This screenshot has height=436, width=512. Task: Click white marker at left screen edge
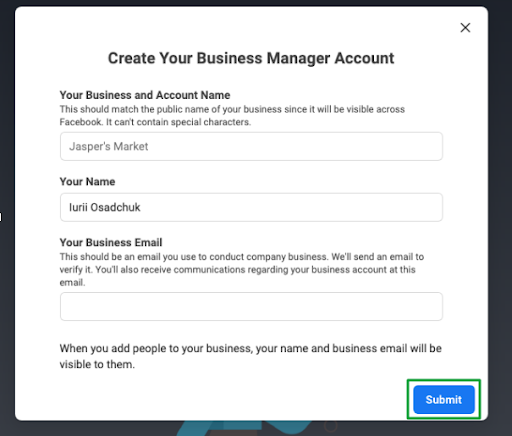pos(1,217)
